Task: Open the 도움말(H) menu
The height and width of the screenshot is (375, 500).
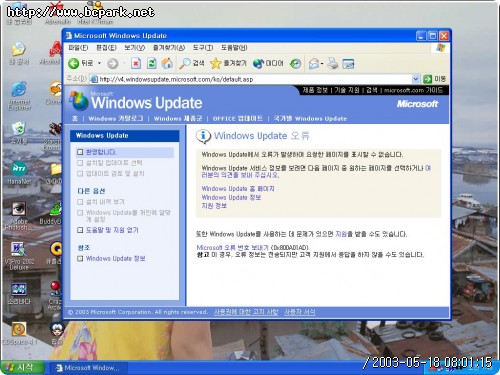Action: point(234,48)
